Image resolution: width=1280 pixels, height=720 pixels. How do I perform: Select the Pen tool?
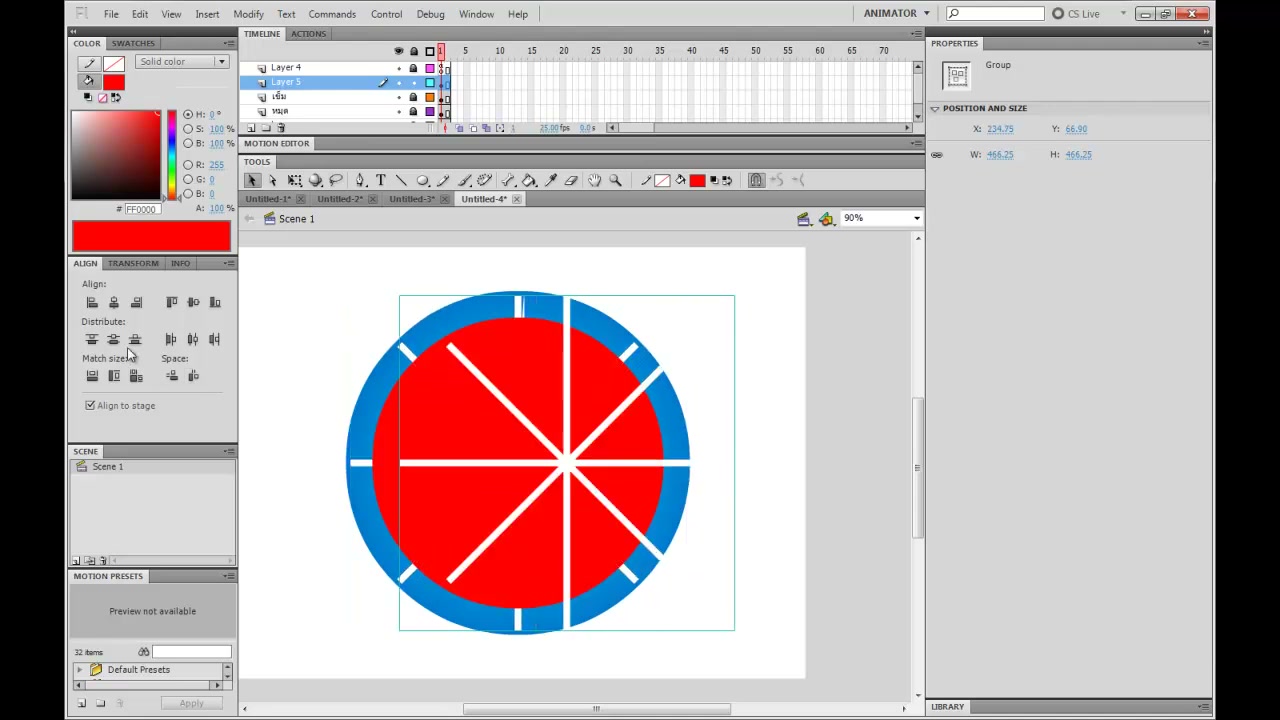360,180
